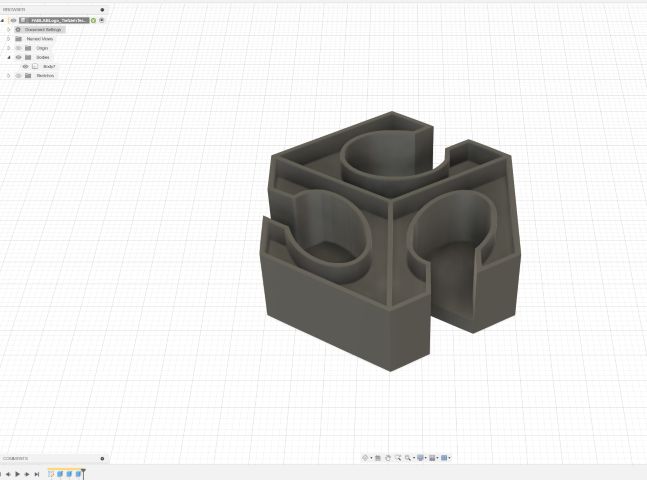Select Body7 in the browser tree
Viewport: 647px width, 480px height.
coord(49,66)
